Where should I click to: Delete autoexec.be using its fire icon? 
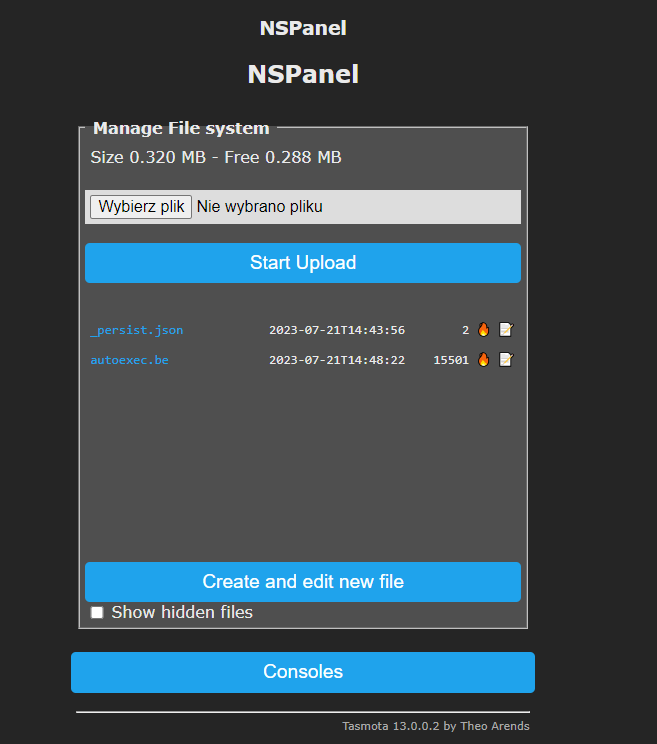(484, 360)
